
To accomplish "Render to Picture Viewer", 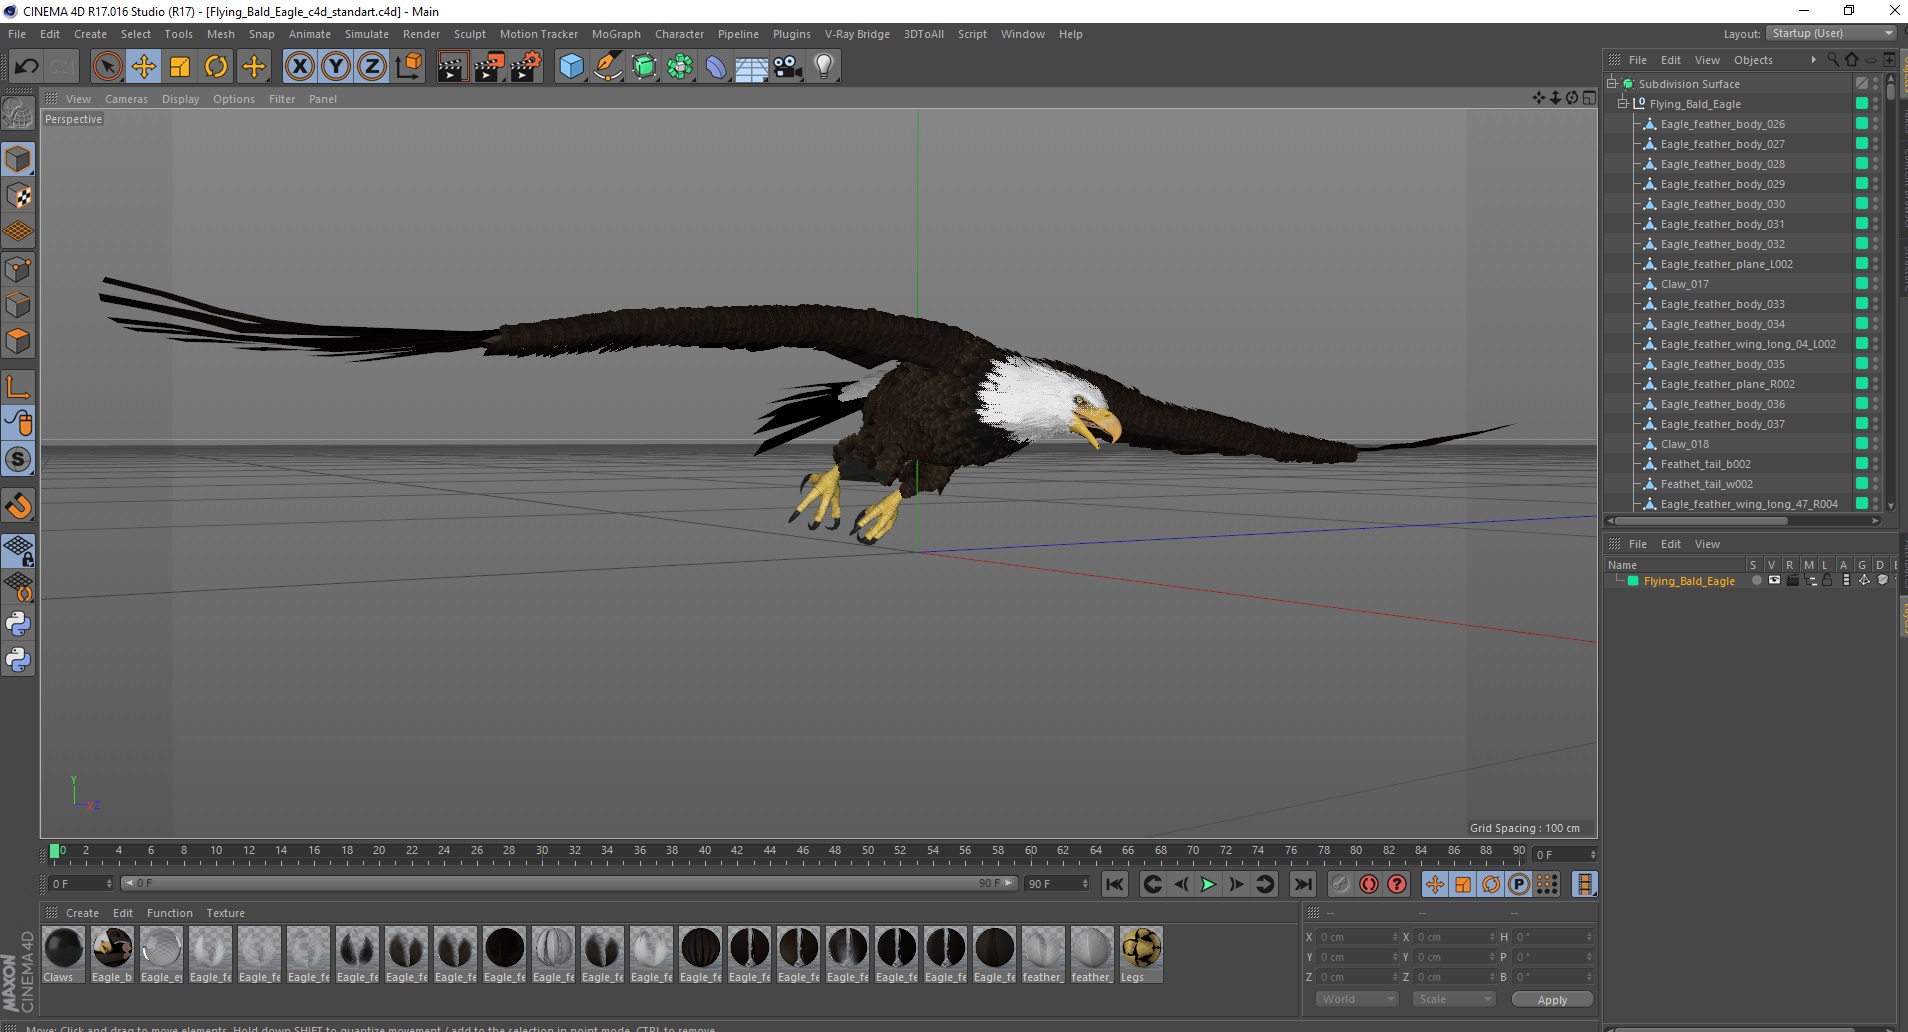I will 489,67.
